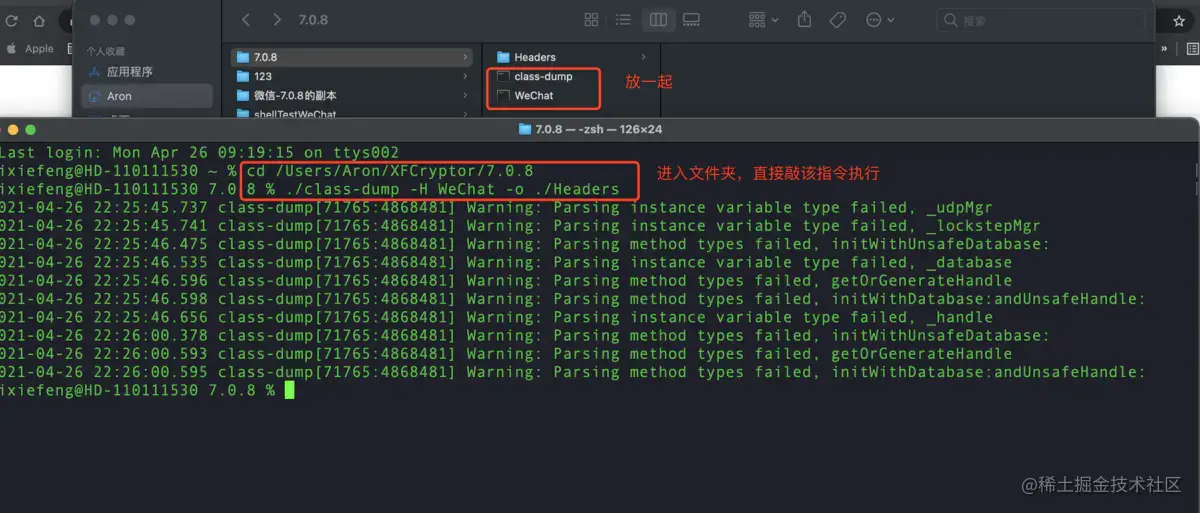Select Aron in the Finder sidebar
Image resolution: width=1200 pixels, height=513 pixels.
146,96
